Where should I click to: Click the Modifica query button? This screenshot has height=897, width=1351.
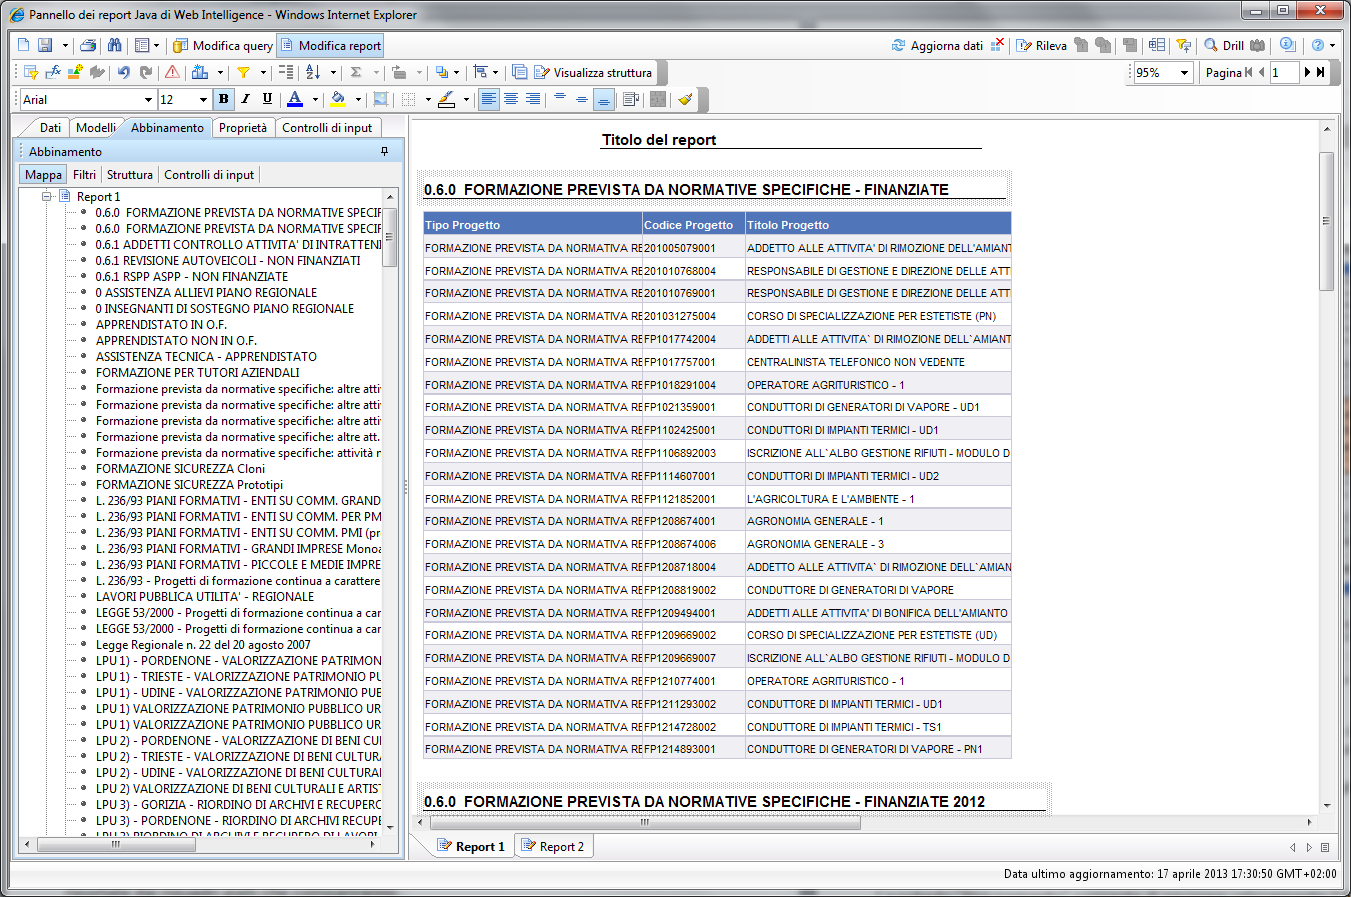click(222, 46)
